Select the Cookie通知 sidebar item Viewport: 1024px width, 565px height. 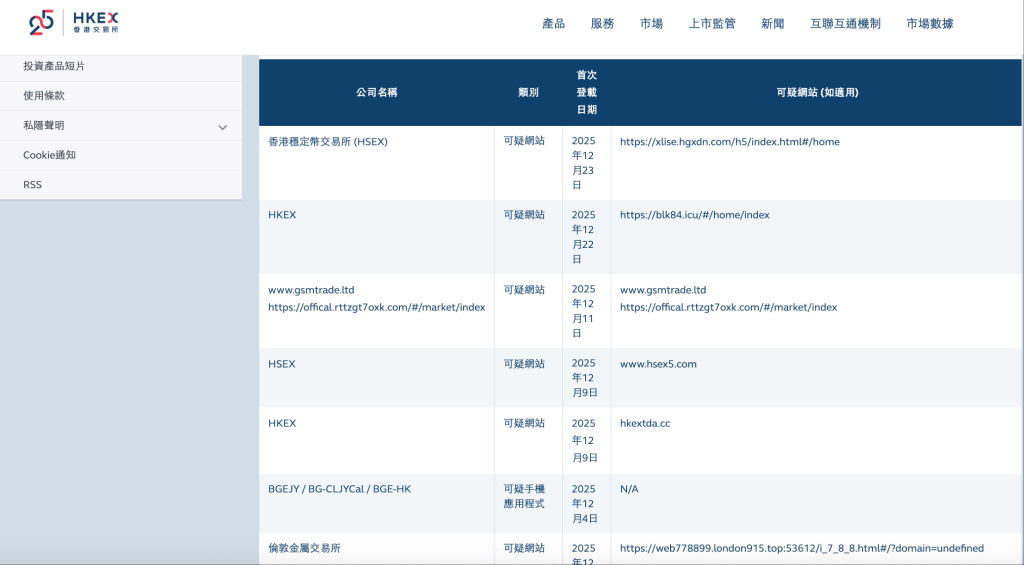tap(49, 155)
